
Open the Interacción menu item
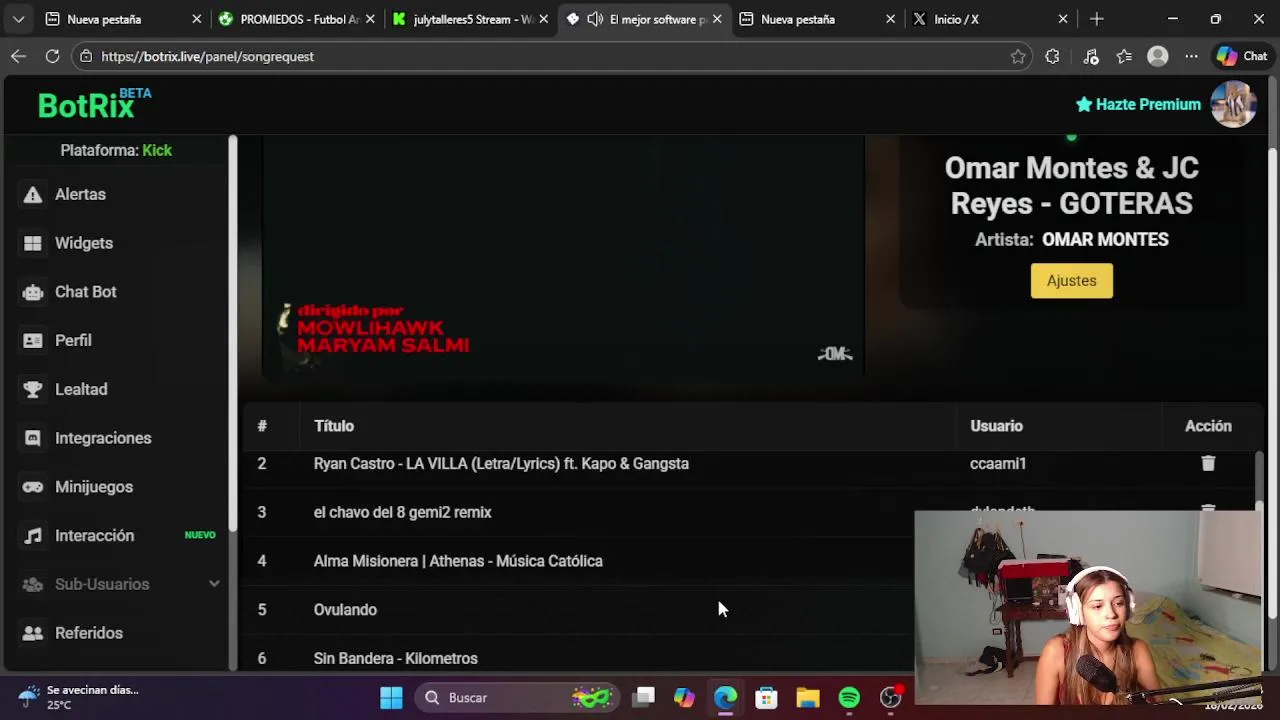click(119, 536)
